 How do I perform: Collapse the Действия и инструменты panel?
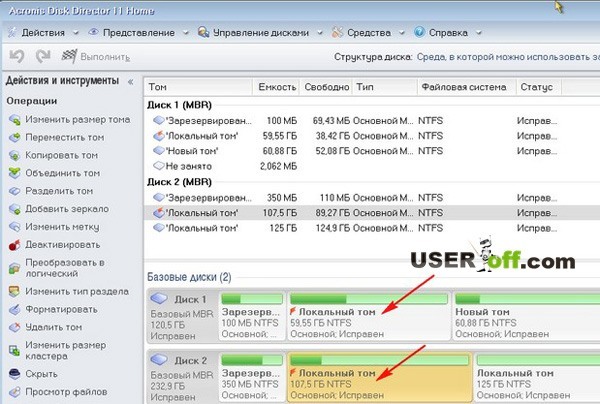(130, 80)
